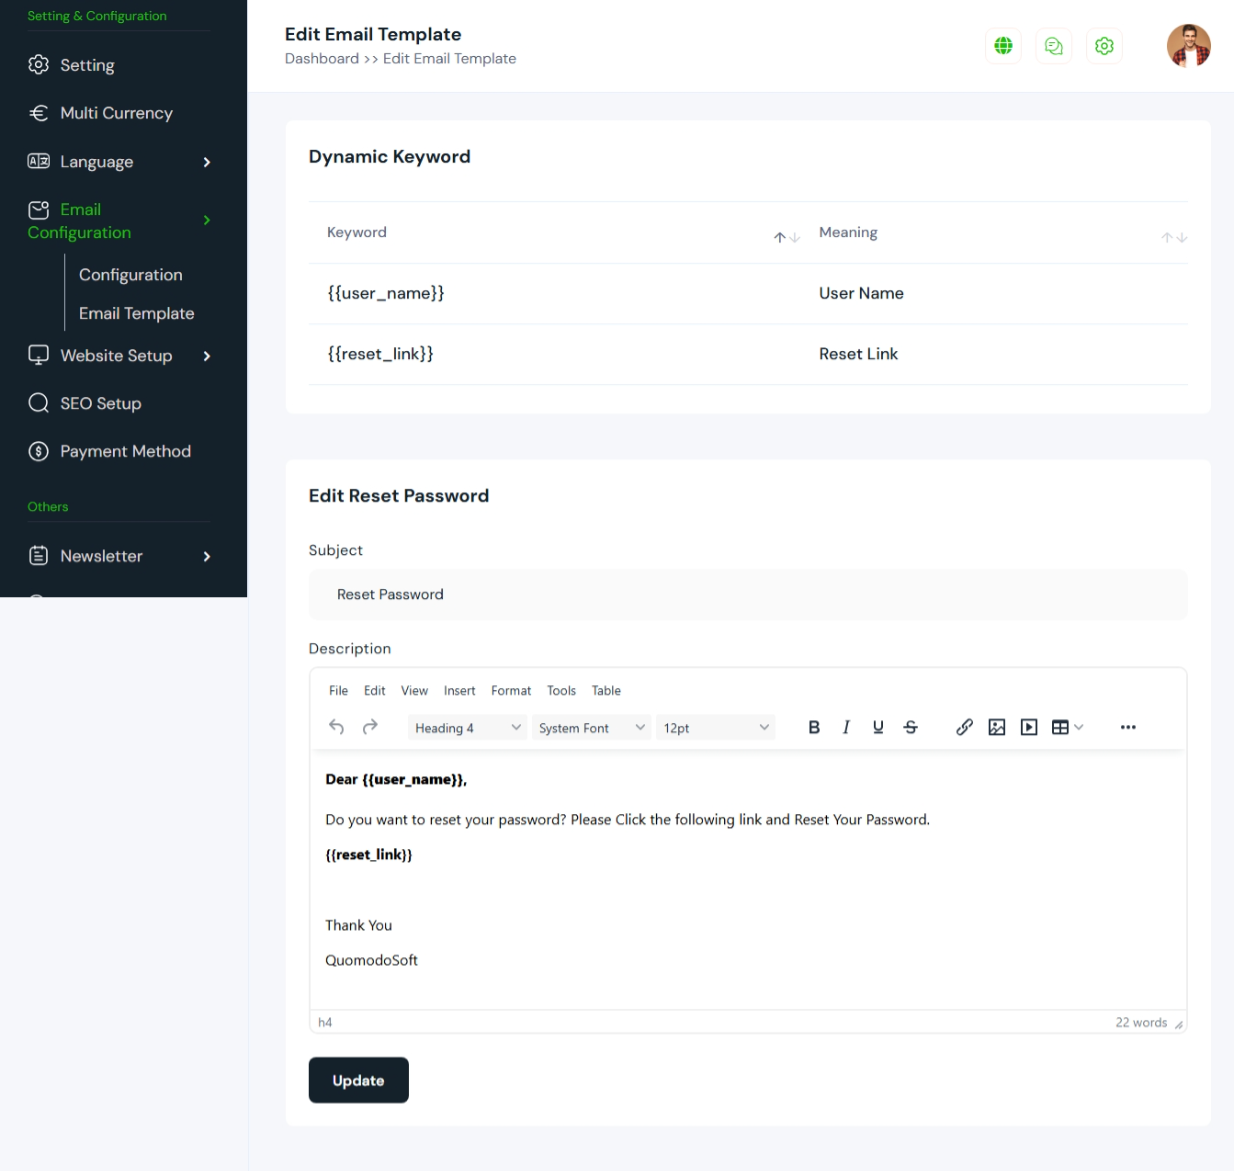The image size is (1234, 1171).
Task: Open the Setting sidebar menu item
Action: pyautogui.click(x=87, y=65)
